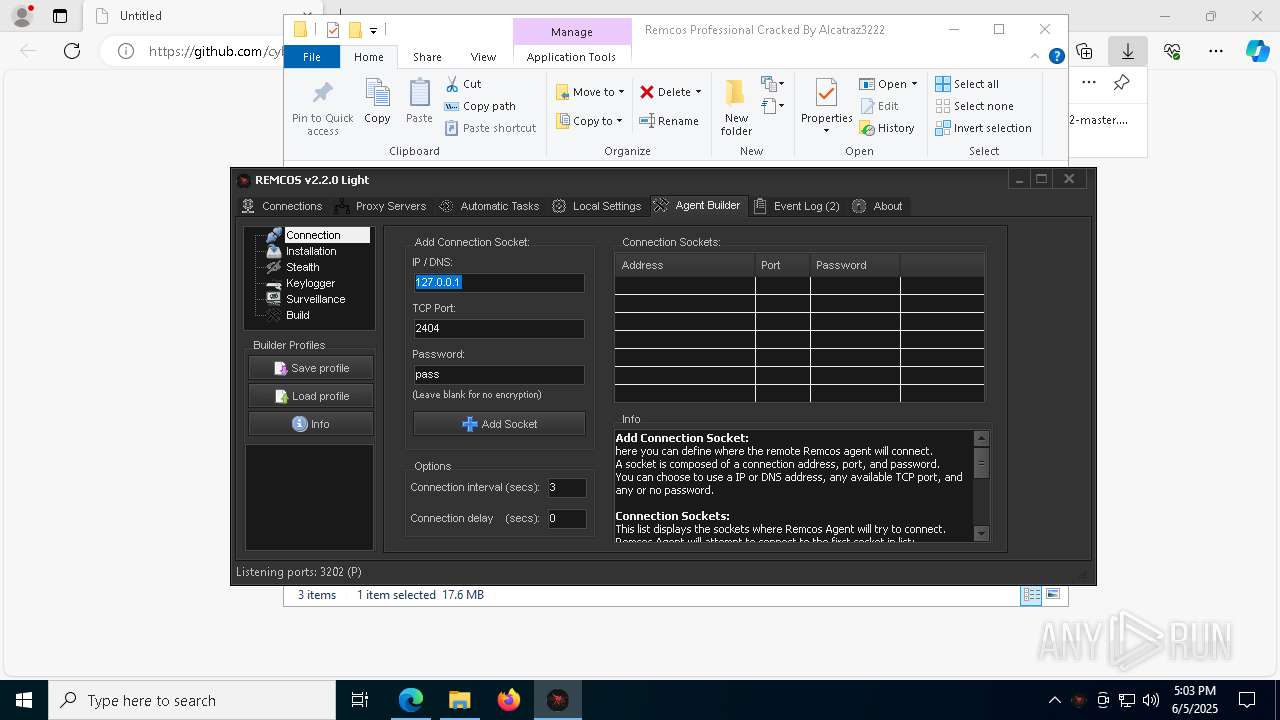
Task: Click the Add Socket button
Action: [x=499, y=424]
